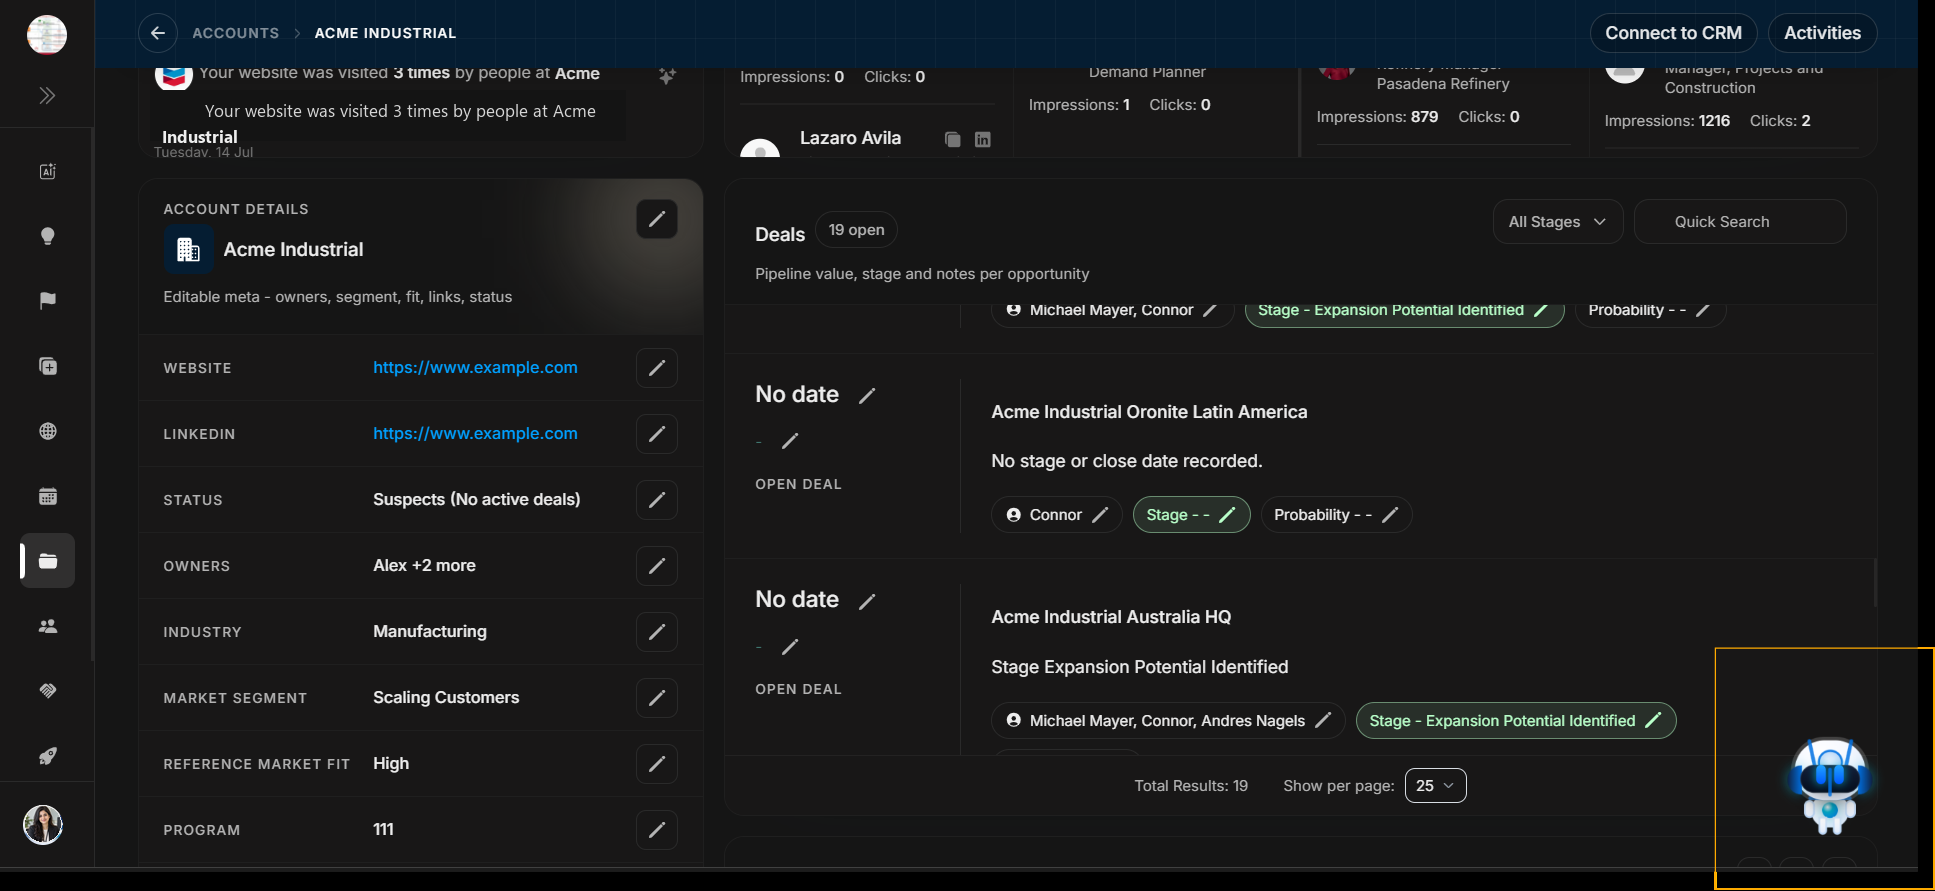Edit the Market Segment field
Screen dimensions: 1935x891
coord(657,698)
